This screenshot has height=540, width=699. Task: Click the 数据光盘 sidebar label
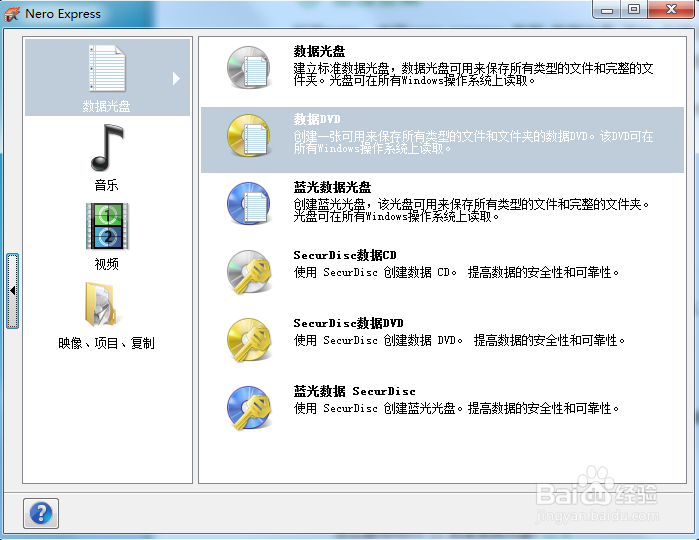[107, 106]
